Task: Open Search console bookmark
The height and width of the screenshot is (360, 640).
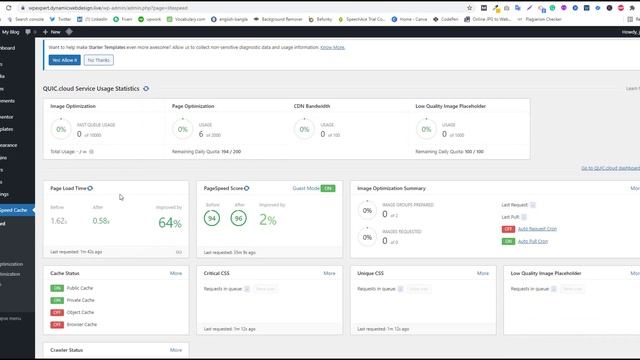Action: pyautogui.click(x=26, y=19)
